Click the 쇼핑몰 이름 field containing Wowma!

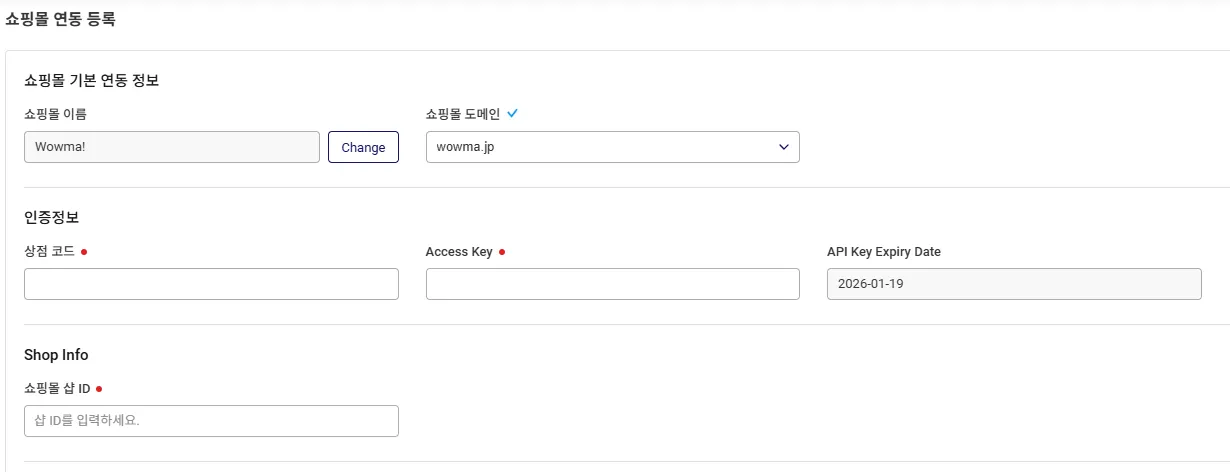171,147
